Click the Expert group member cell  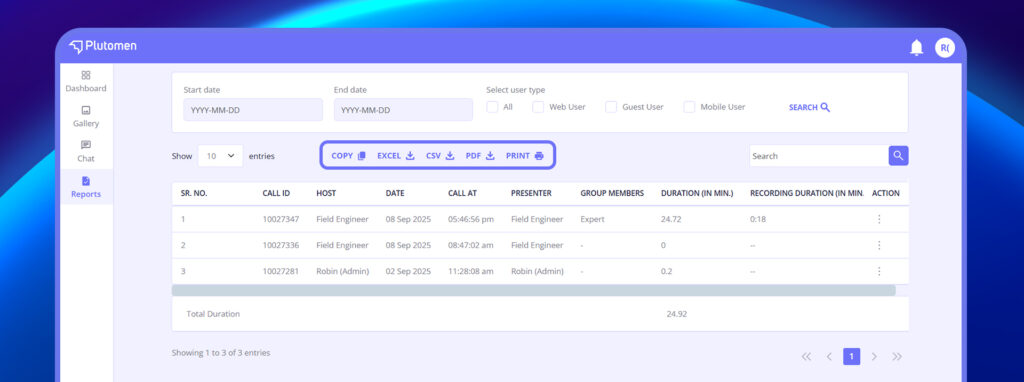point(592,219)
